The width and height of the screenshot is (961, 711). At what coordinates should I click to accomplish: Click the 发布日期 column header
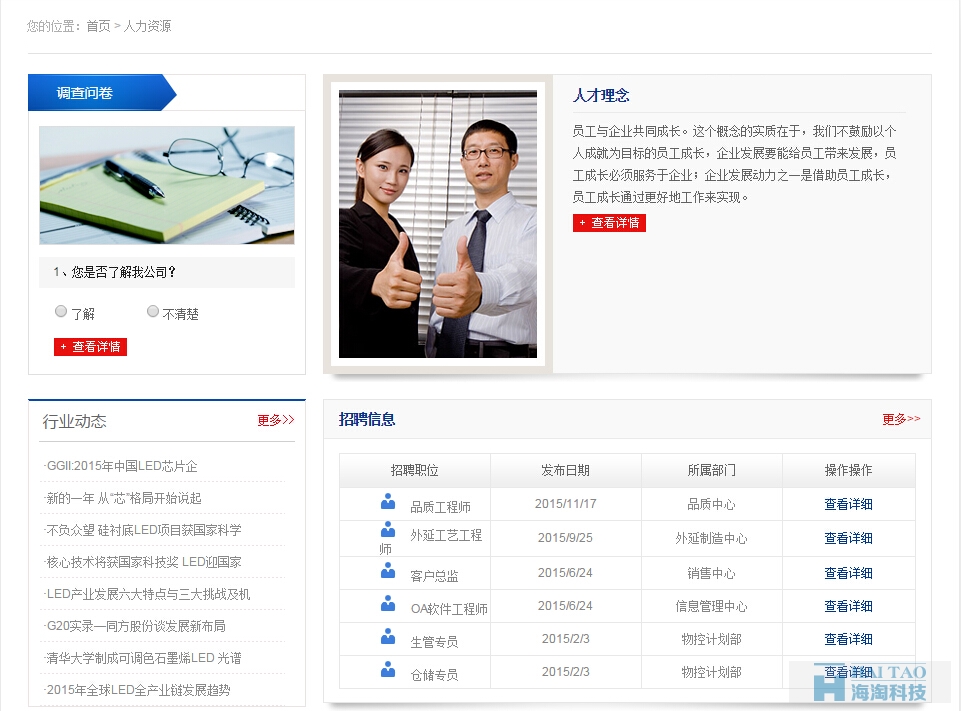point(565,470)
